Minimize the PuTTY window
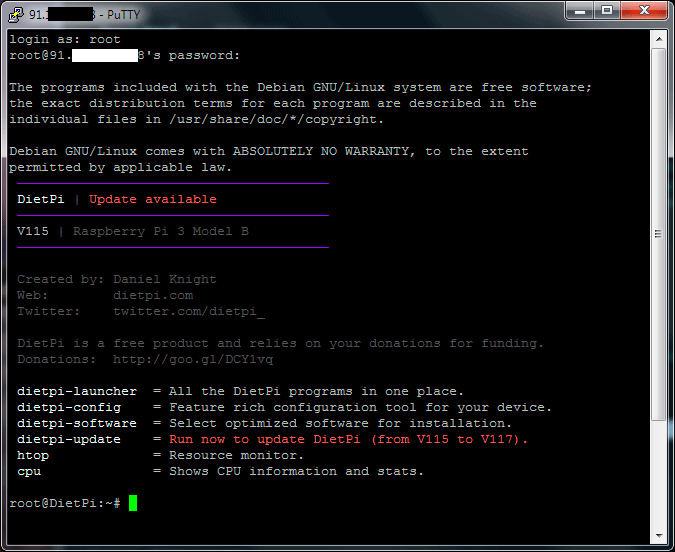The width and height of the screenshot is (675, 552). (579, 11)
